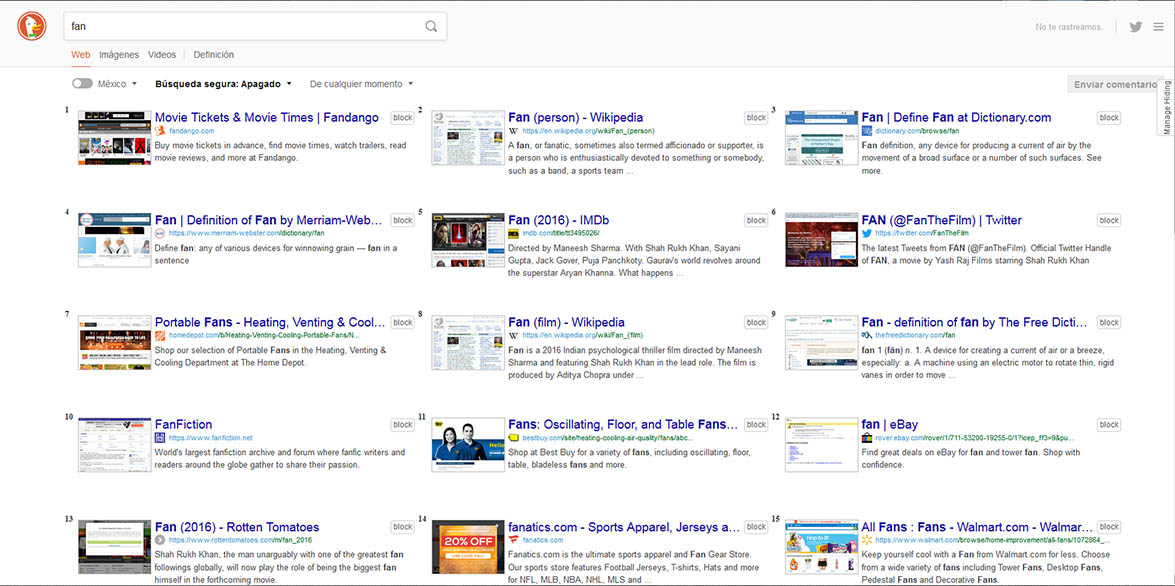
Task: Click the search box containing fan
Action: 256,26
